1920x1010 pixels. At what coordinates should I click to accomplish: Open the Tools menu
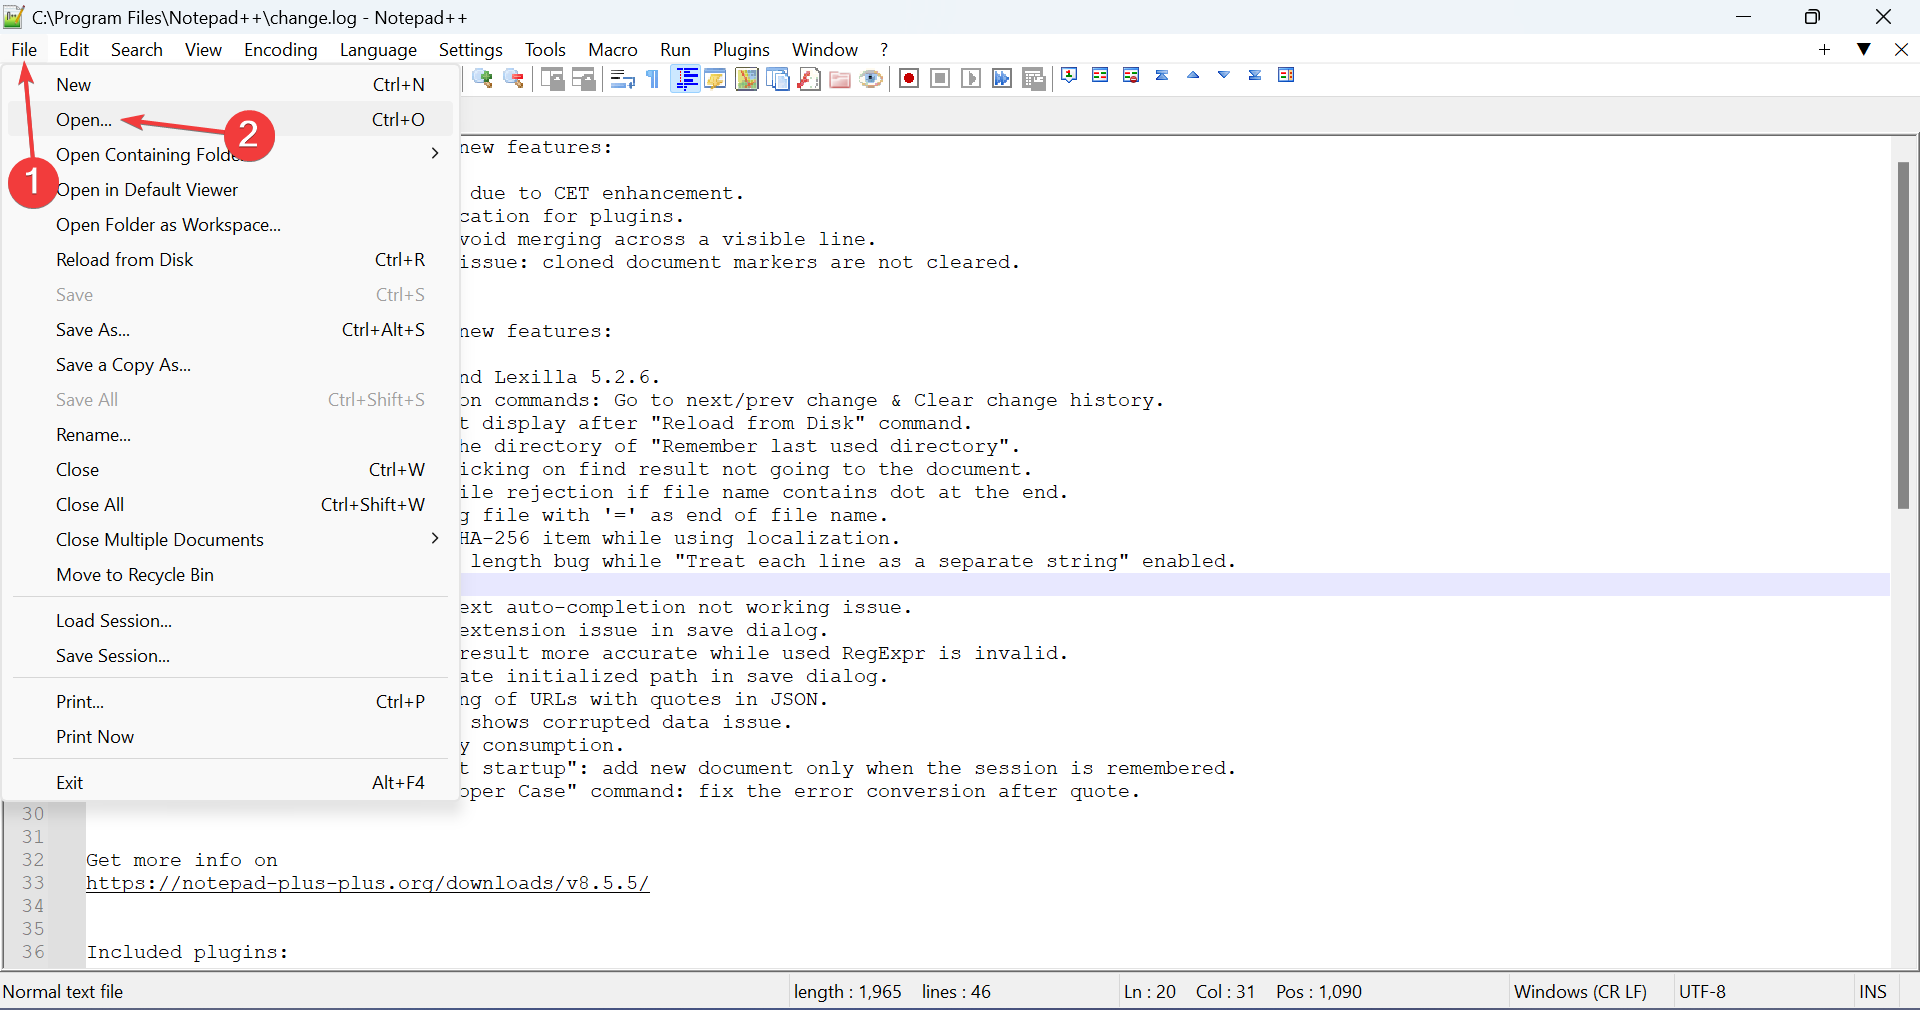click(545, 49)
